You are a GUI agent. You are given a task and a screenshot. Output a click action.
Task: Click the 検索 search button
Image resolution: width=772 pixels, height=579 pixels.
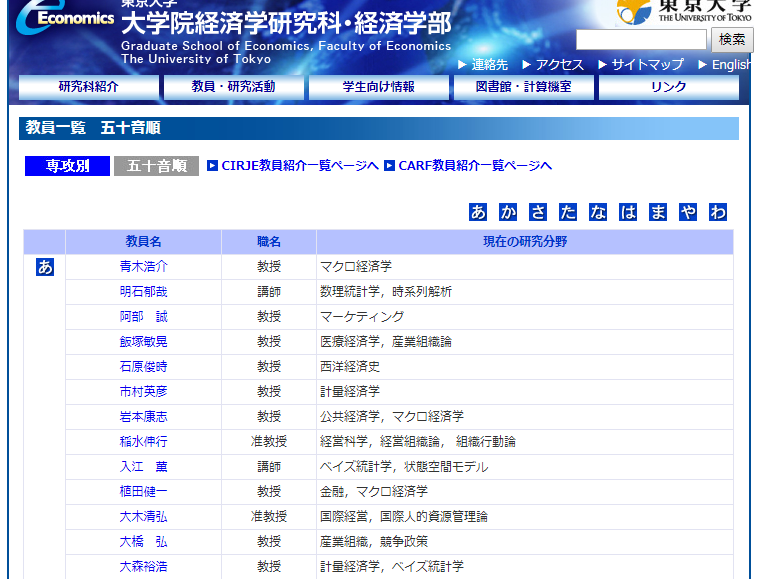(x=732, y=39)
